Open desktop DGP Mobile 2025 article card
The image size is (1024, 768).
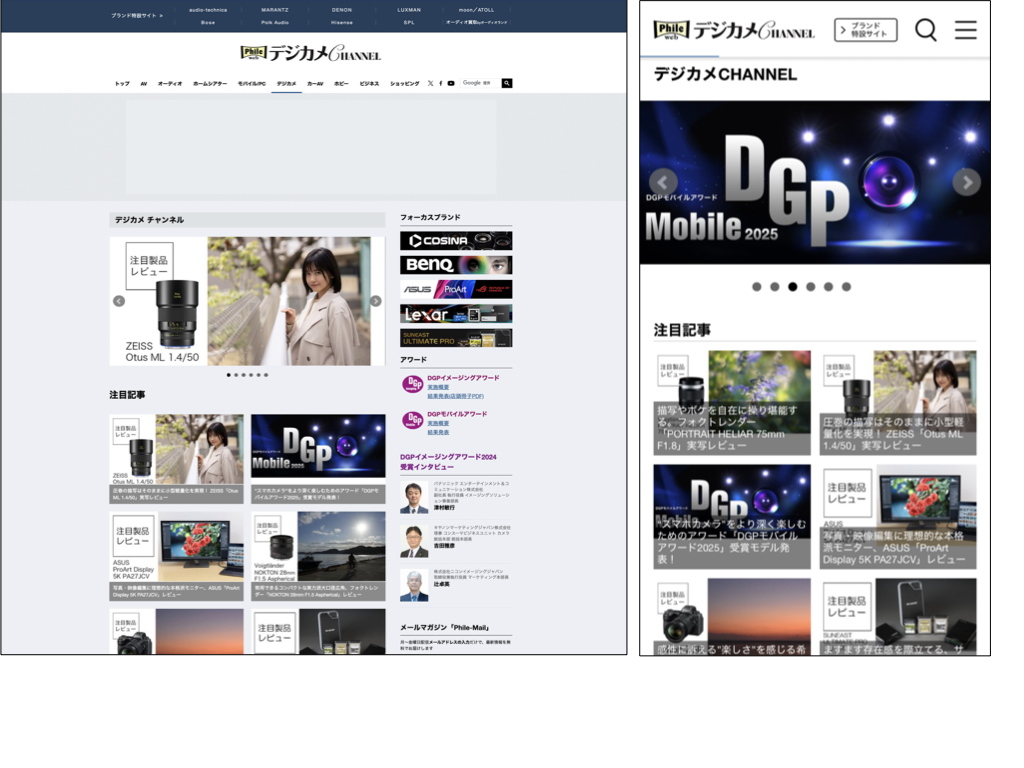click(x=318, y=458)
